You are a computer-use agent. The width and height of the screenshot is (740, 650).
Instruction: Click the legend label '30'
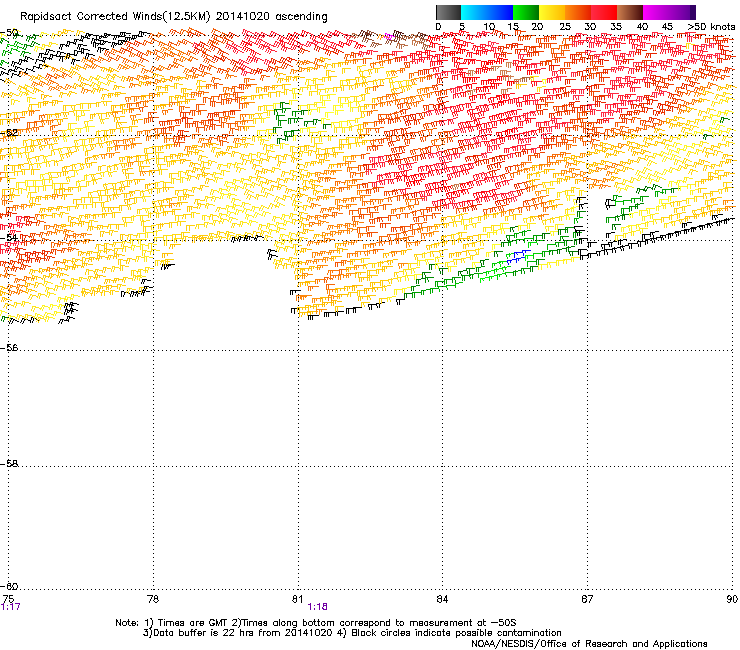tap(590, 27)
